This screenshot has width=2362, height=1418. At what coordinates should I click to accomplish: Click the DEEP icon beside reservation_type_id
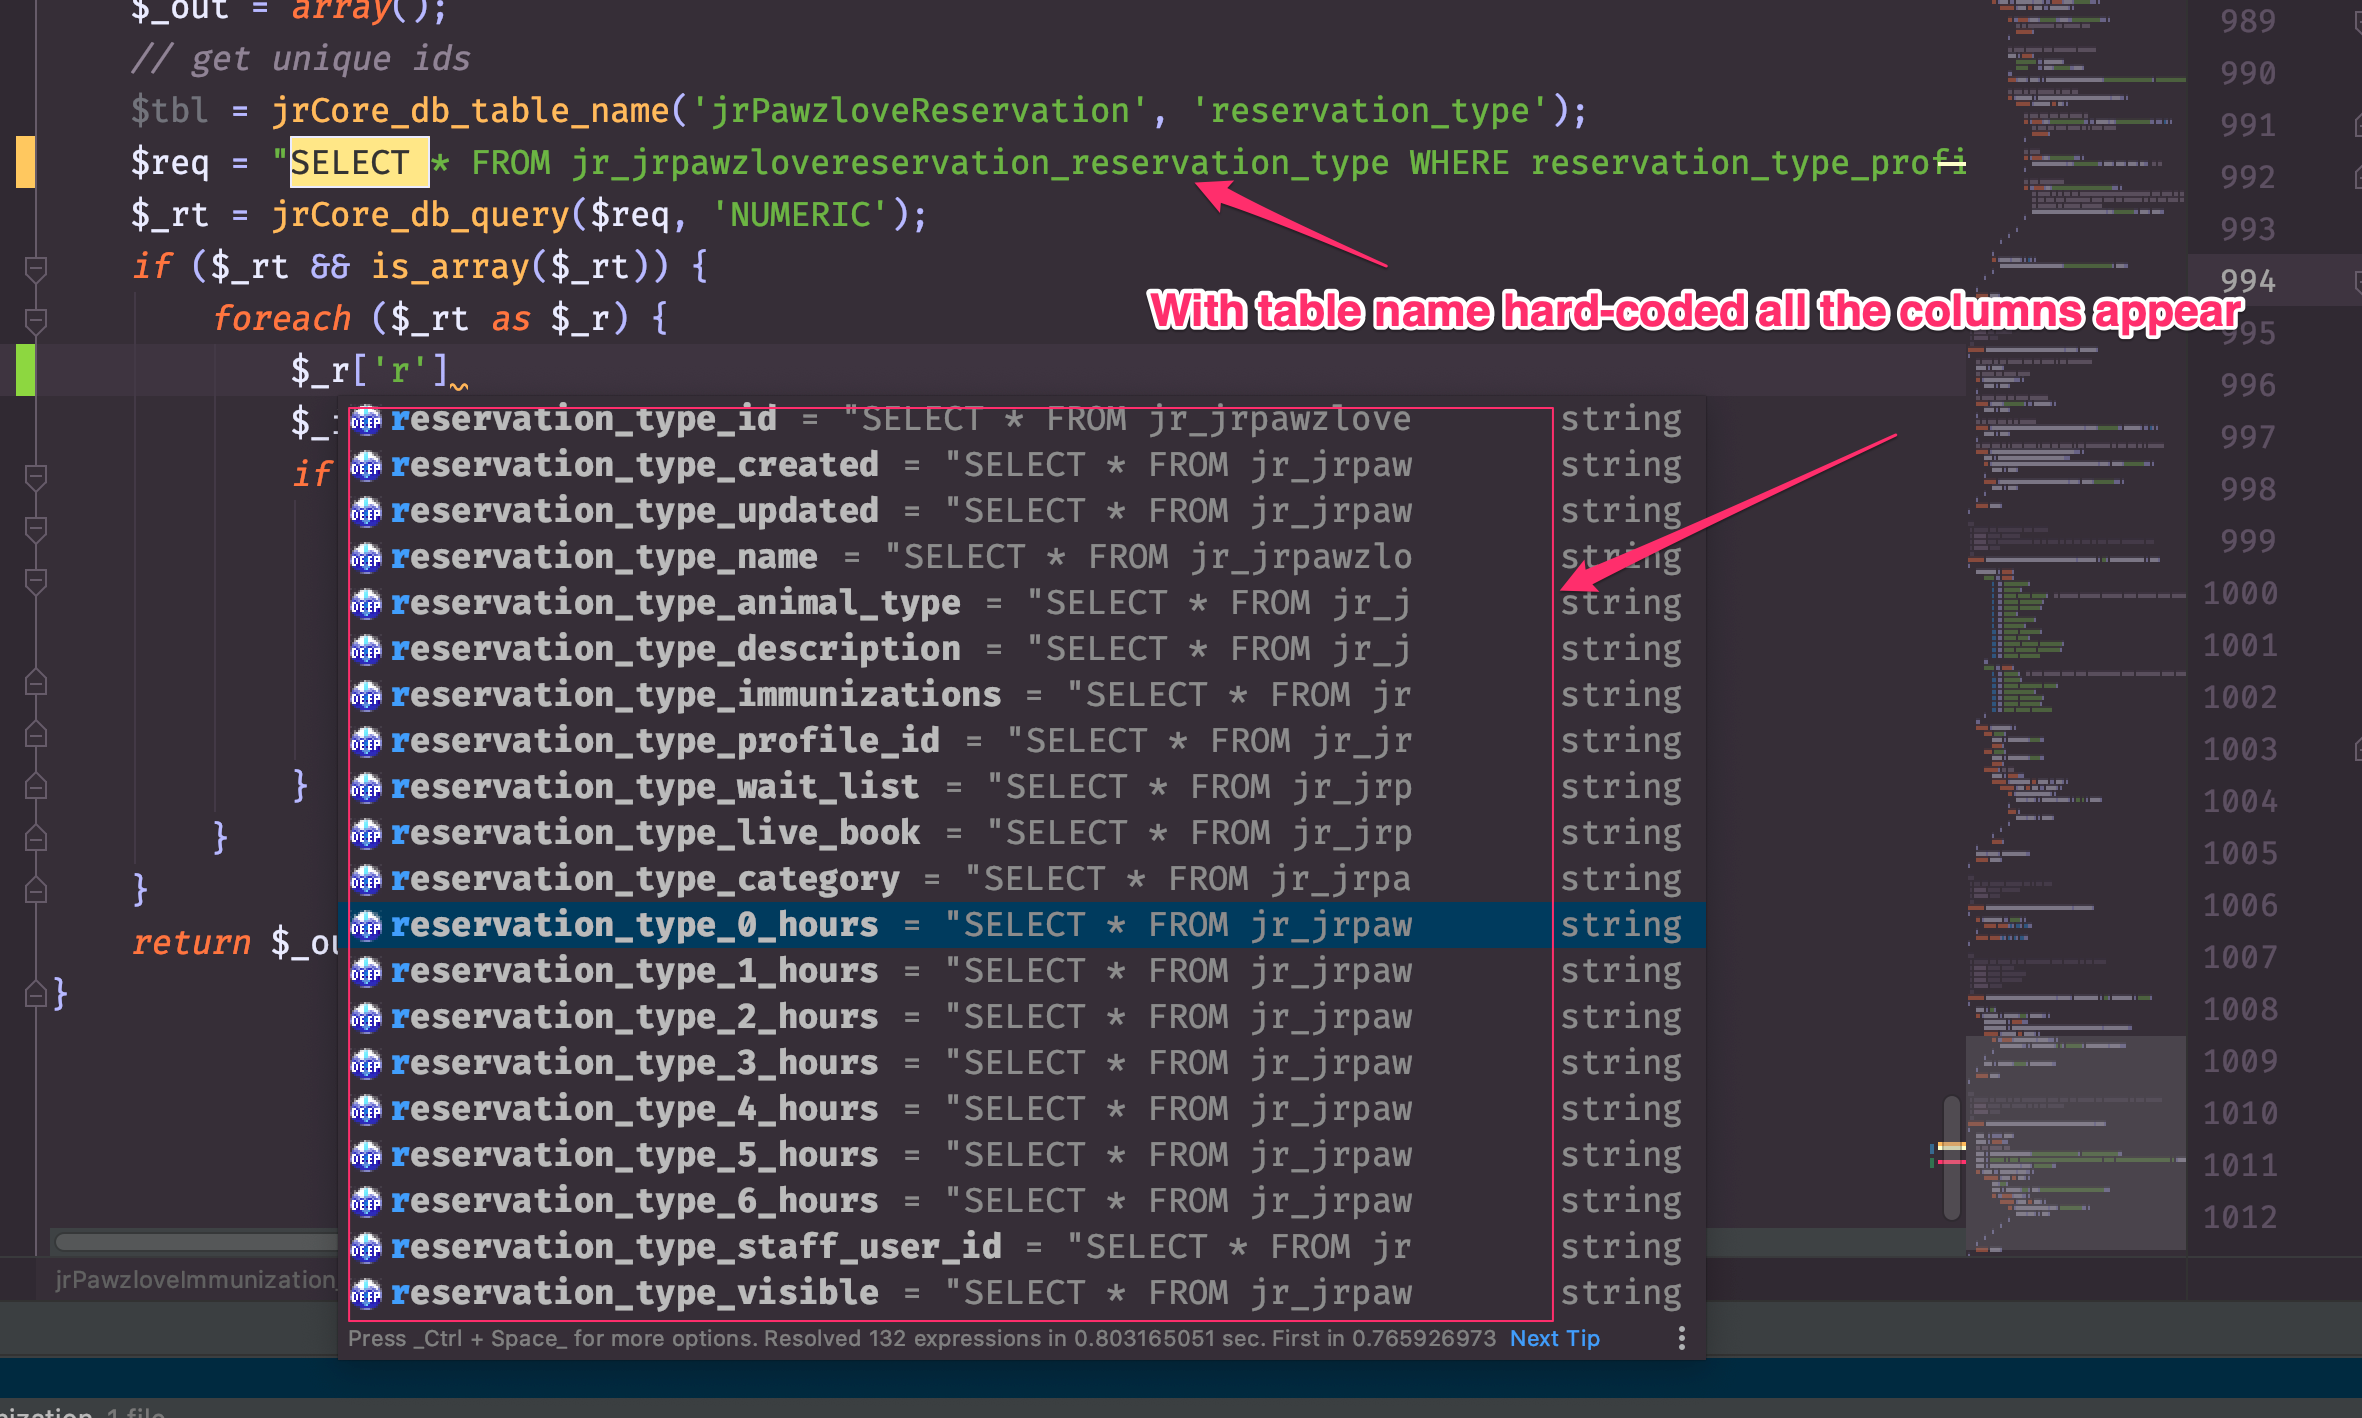(366, 420)
